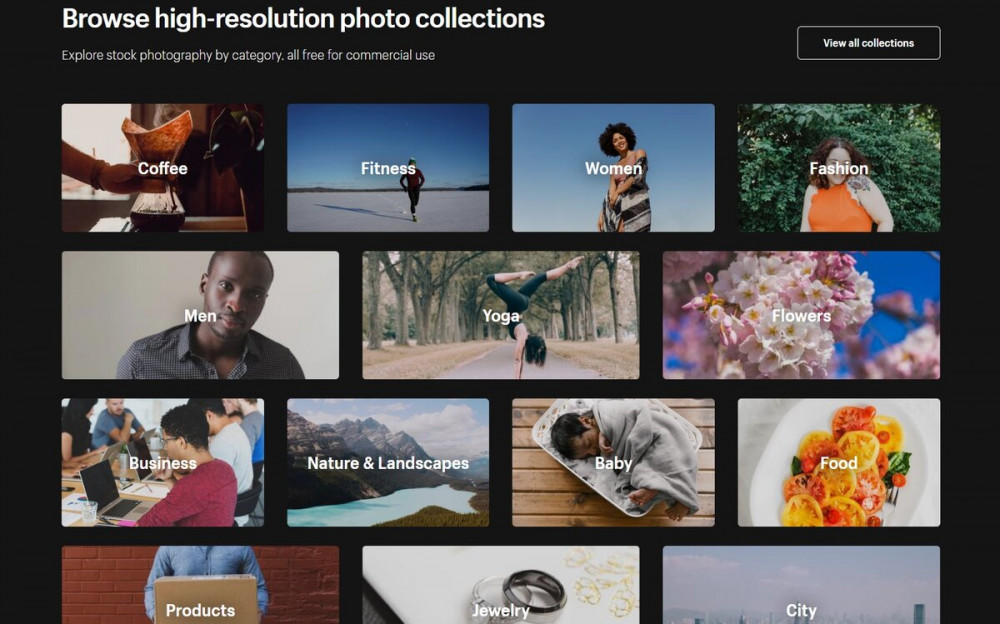Click the Yoga label text
The width and height of the screenshot is (1000, 624).
[x=501, y=316]
